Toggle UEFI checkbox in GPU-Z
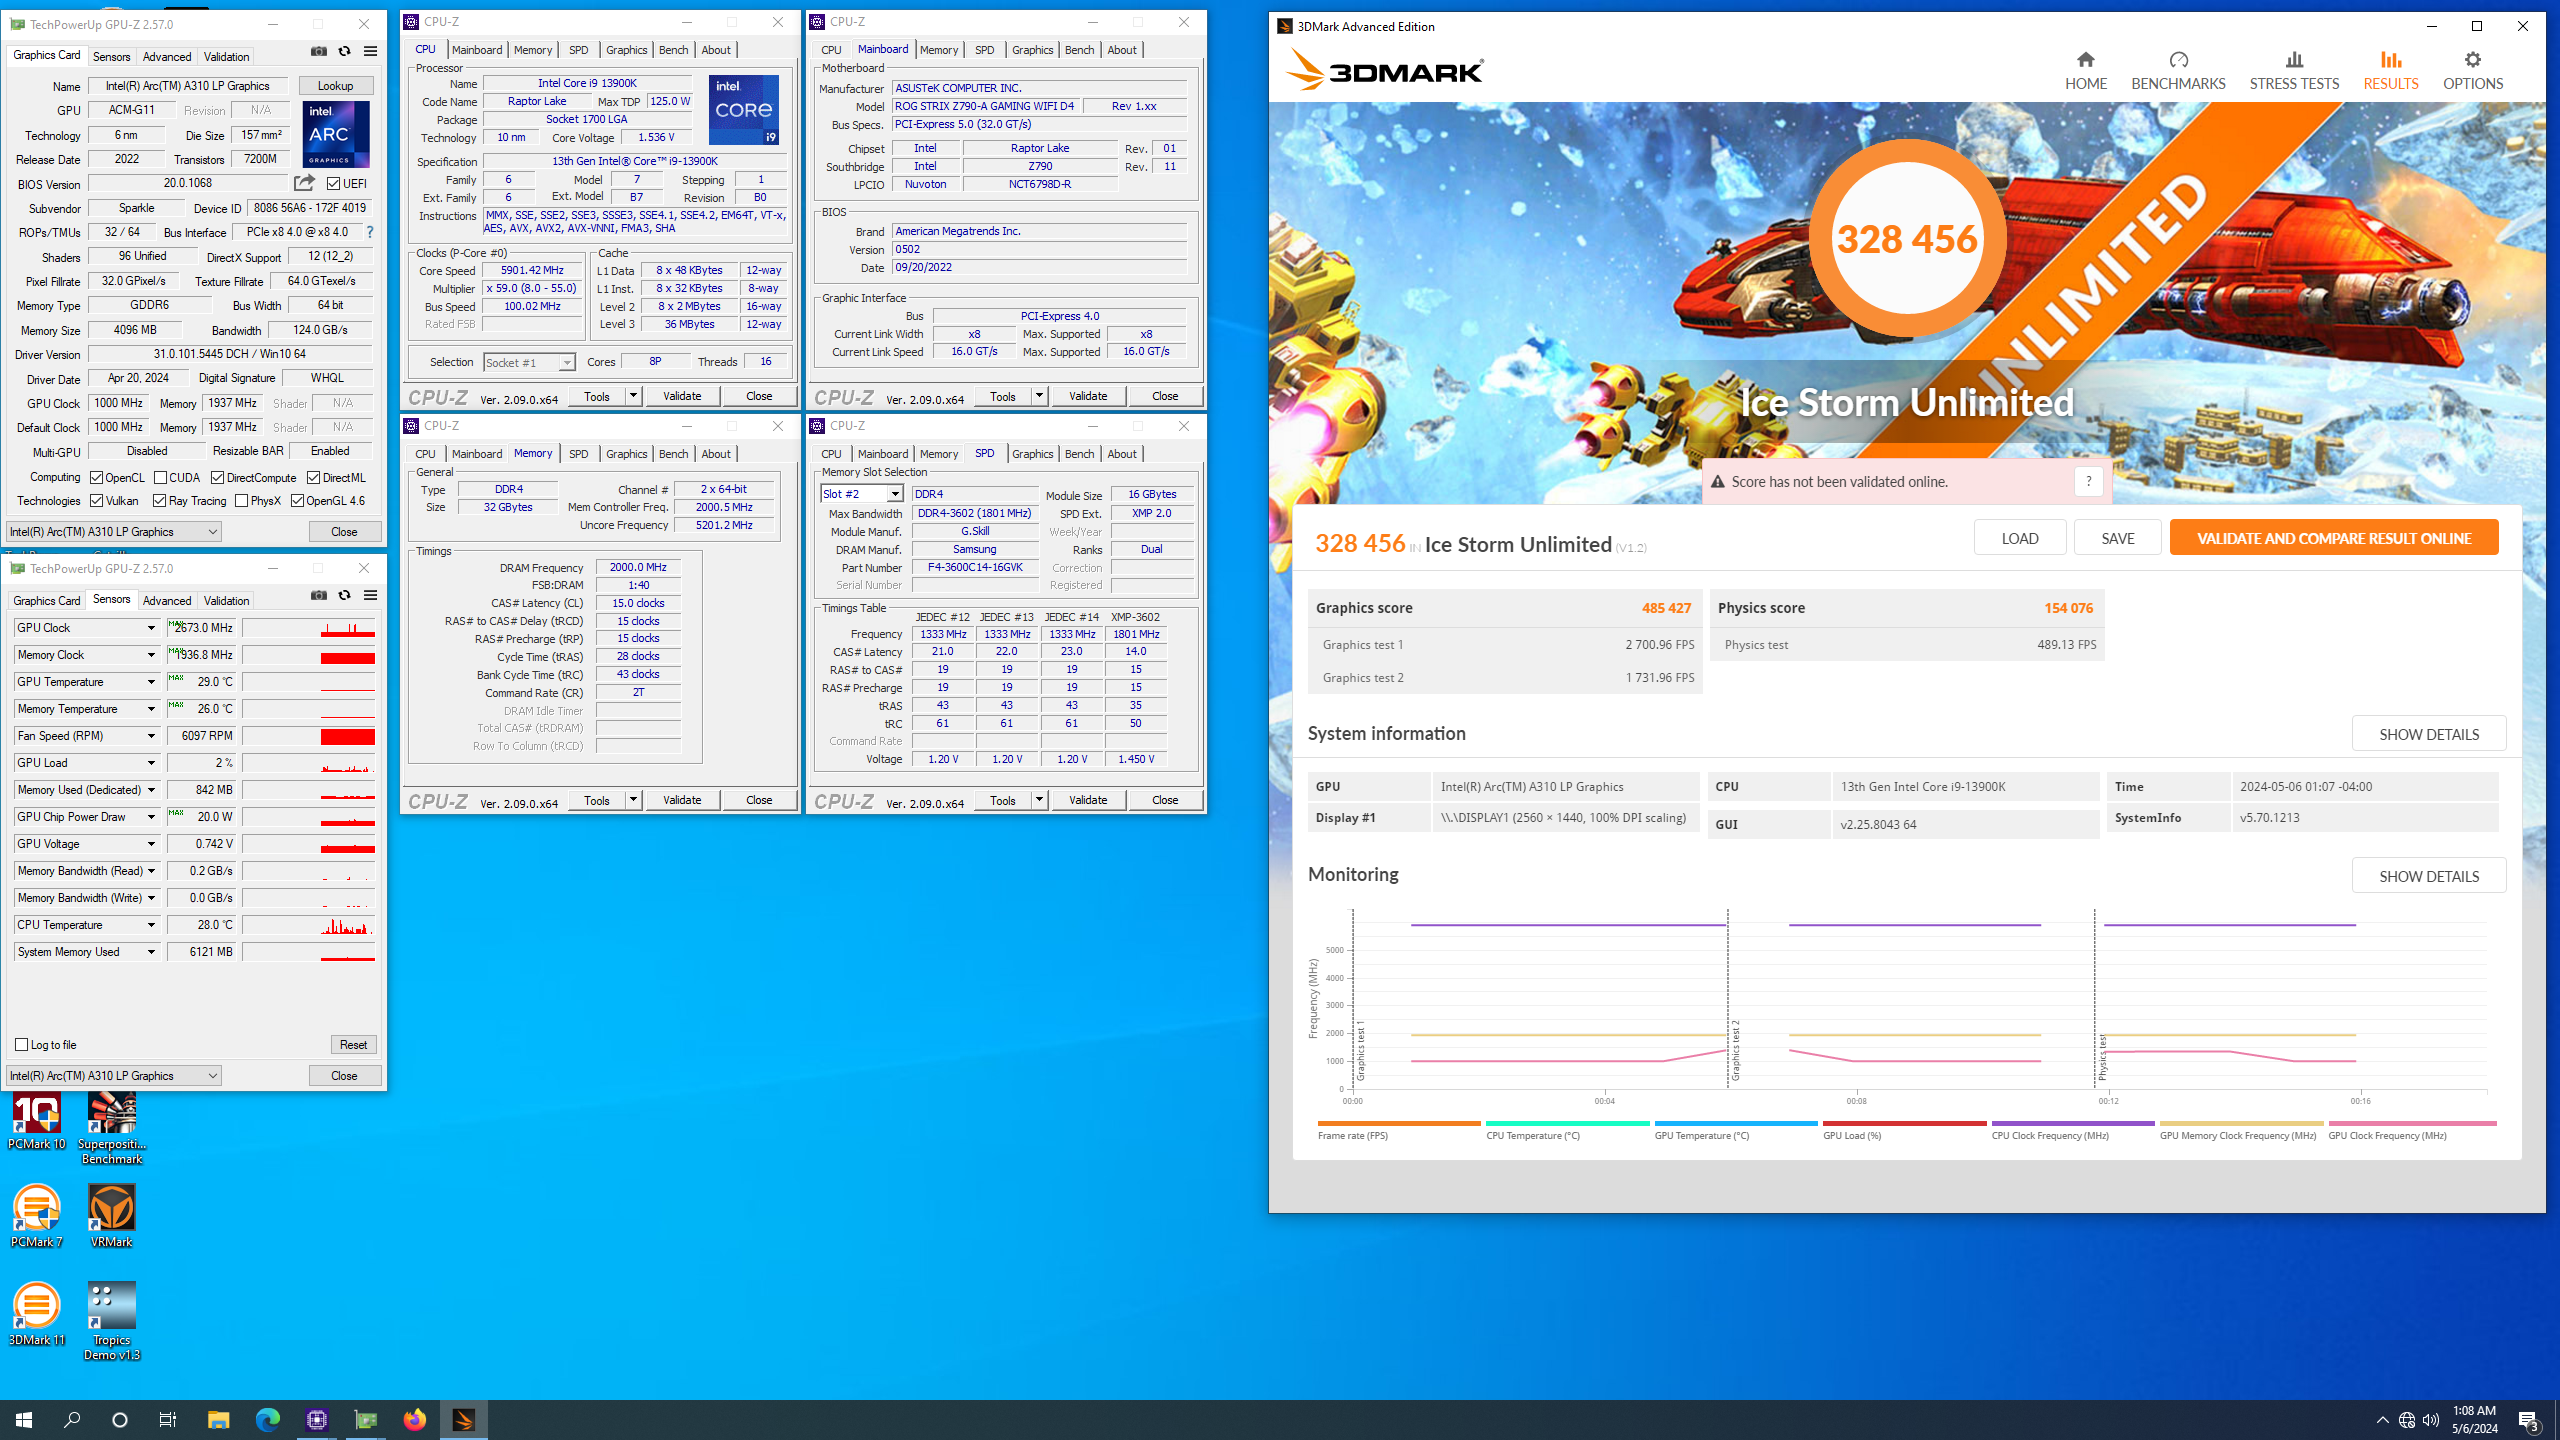Screen dimensions: 2560x1440 (x=334, y=184)
